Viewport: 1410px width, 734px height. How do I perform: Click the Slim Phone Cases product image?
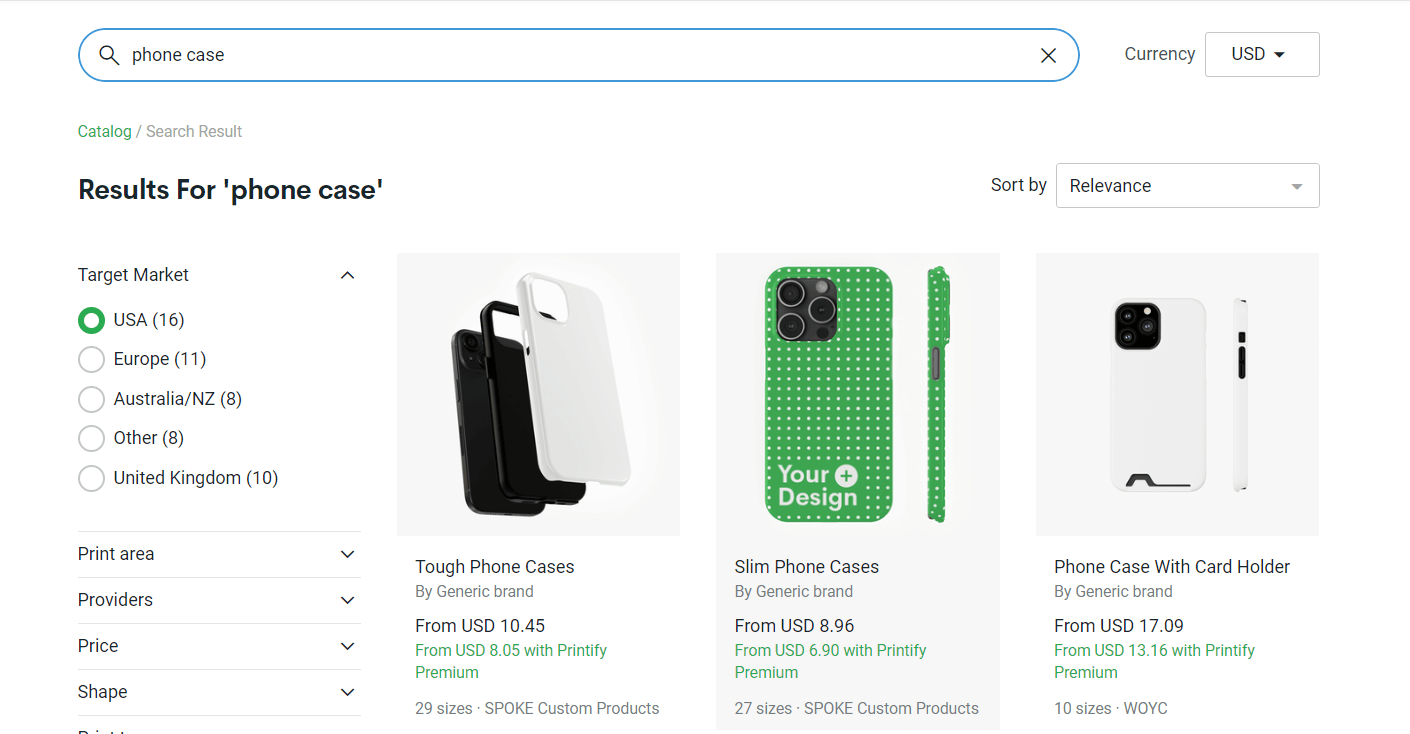click(857, 393)
